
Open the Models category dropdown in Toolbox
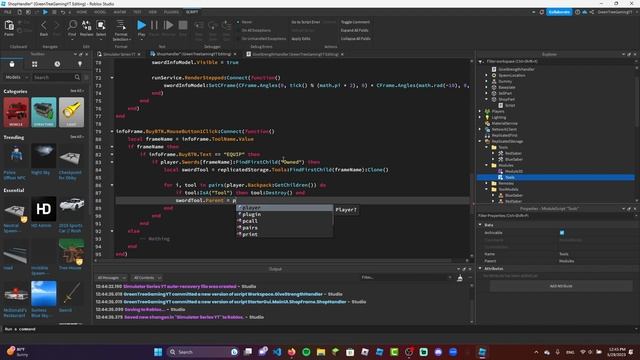coord(17,77)
